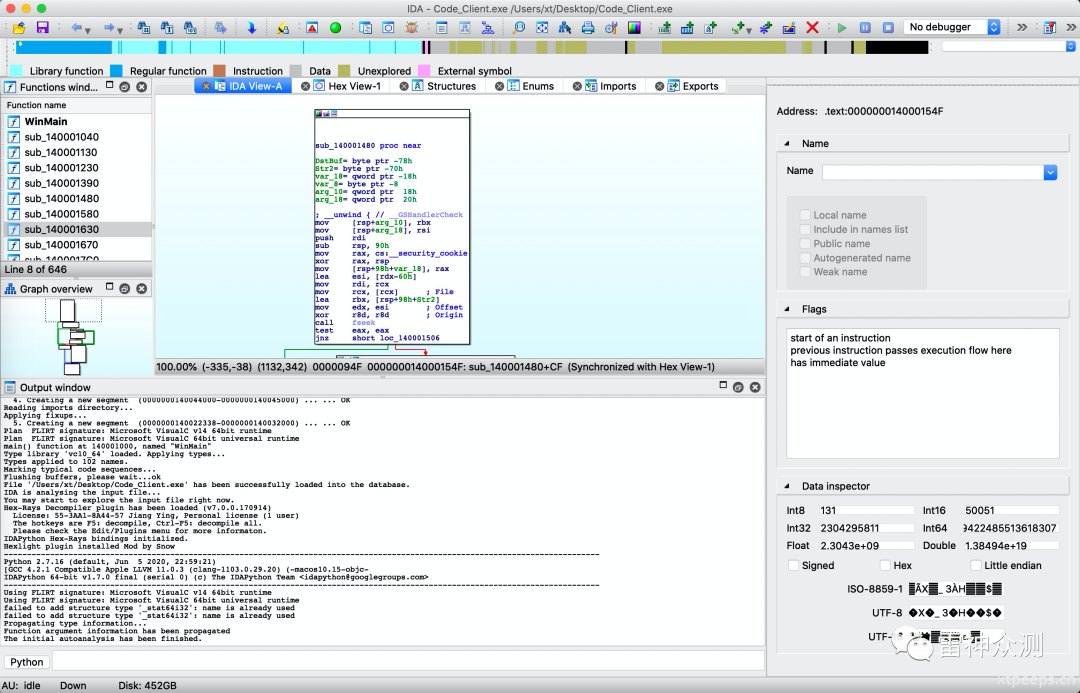Screen dimensions: 1080x693
Task: Open the back arrow history dropdown
Action: (87, 30)
